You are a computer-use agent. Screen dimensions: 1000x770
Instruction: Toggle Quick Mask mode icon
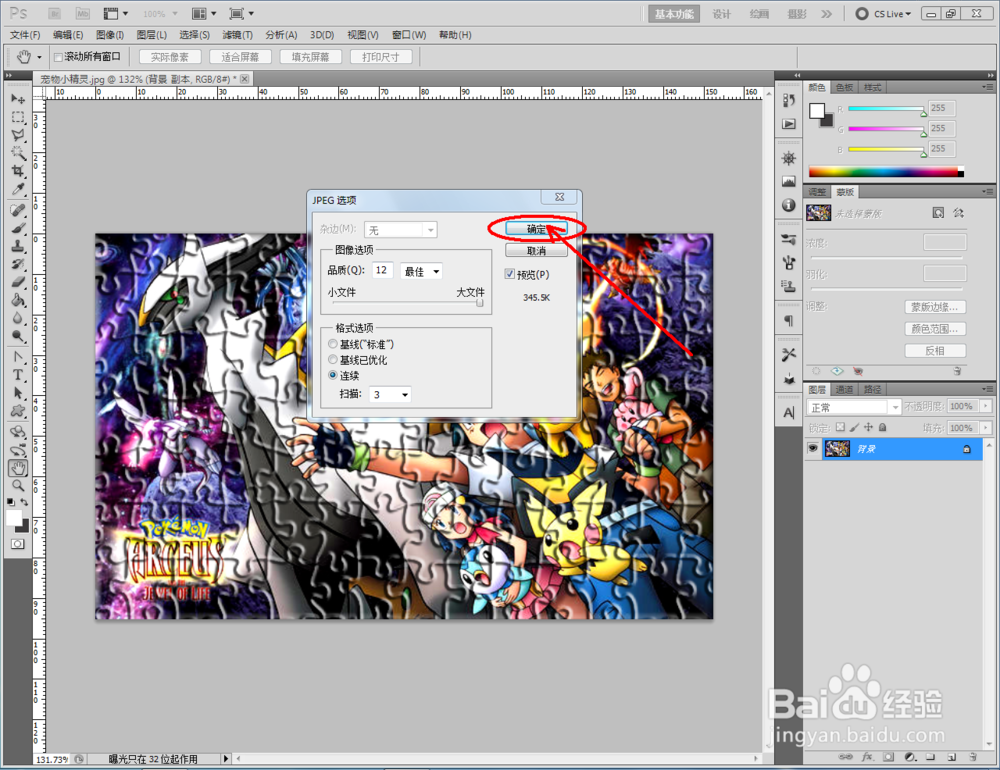18,544
